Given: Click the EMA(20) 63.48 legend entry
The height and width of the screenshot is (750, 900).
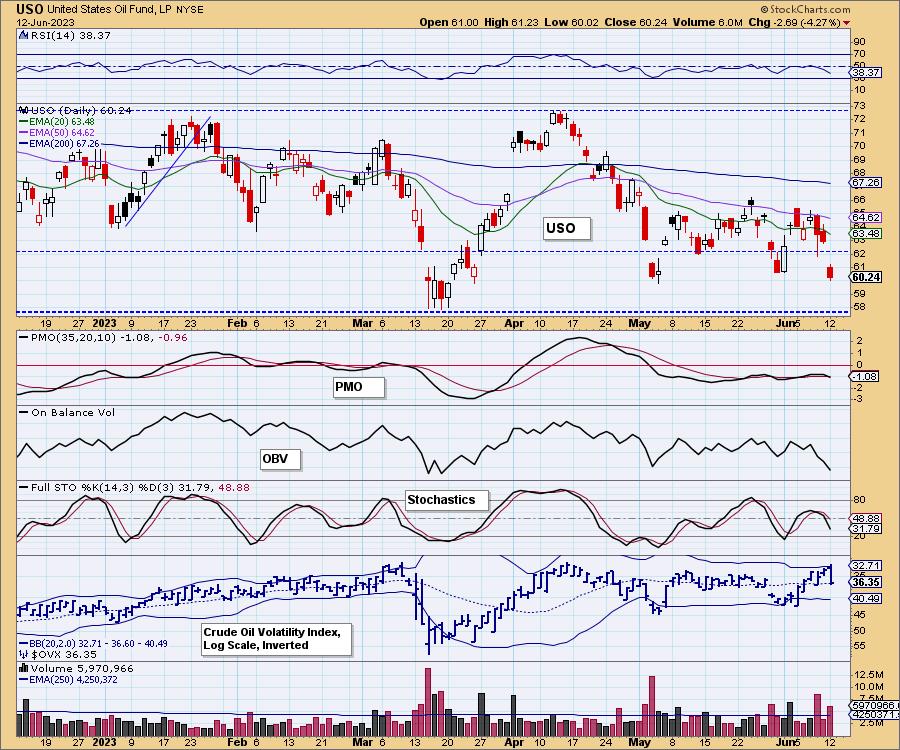Looking at the screenshot, I should coord(57,122).
